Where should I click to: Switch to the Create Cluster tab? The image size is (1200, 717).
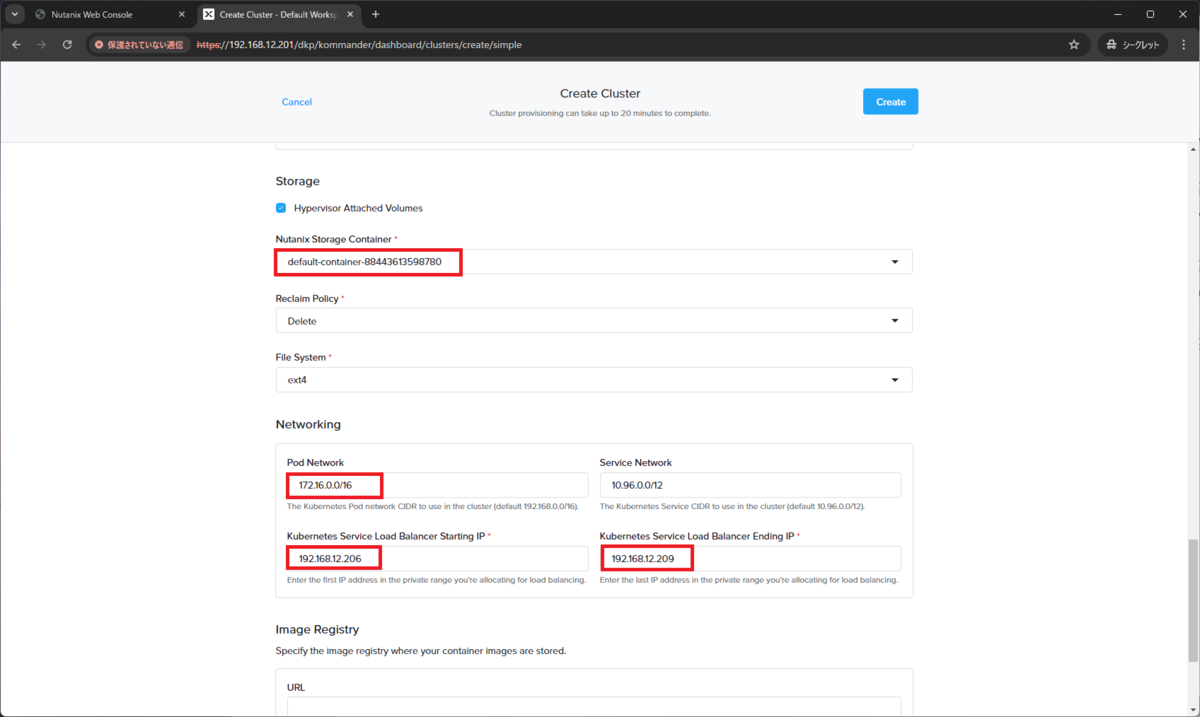pyautogui.click(x=277, y=15)
